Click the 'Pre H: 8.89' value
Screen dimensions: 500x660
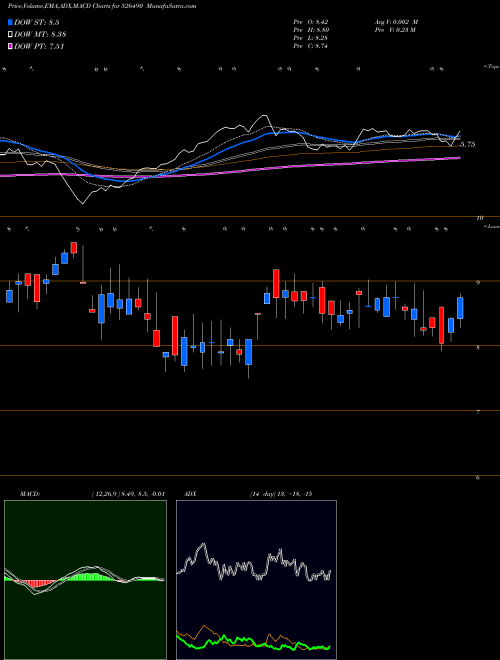pyautogui.click(x=311, y=30)
